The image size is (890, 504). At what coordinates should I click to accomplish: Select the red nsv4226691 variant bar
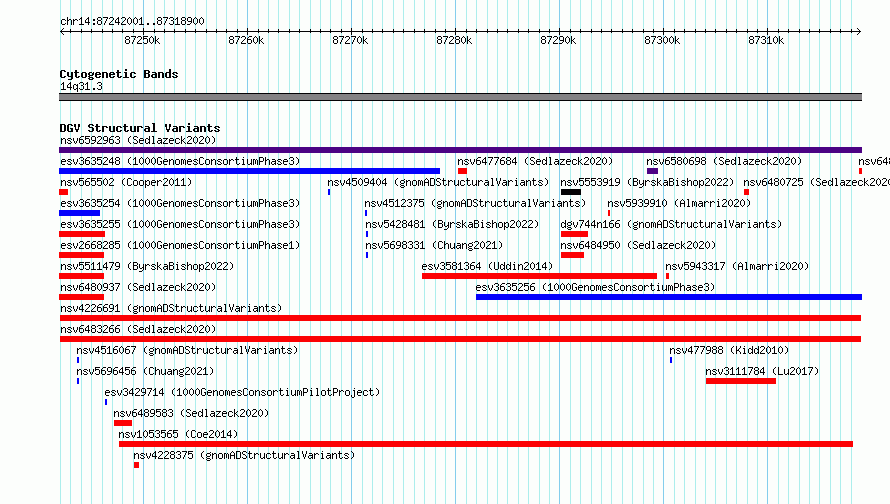pos(460,318)
